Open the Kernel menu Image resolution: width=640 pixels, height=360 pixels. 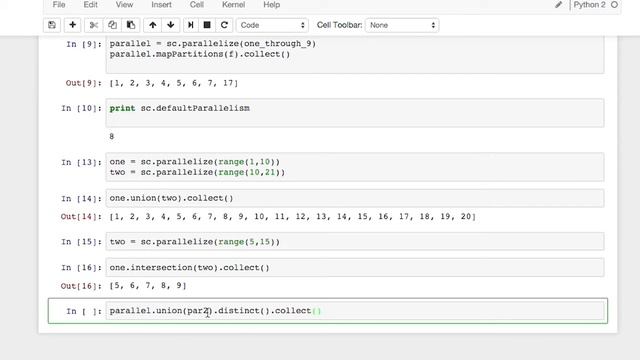[x=233, y=5]
